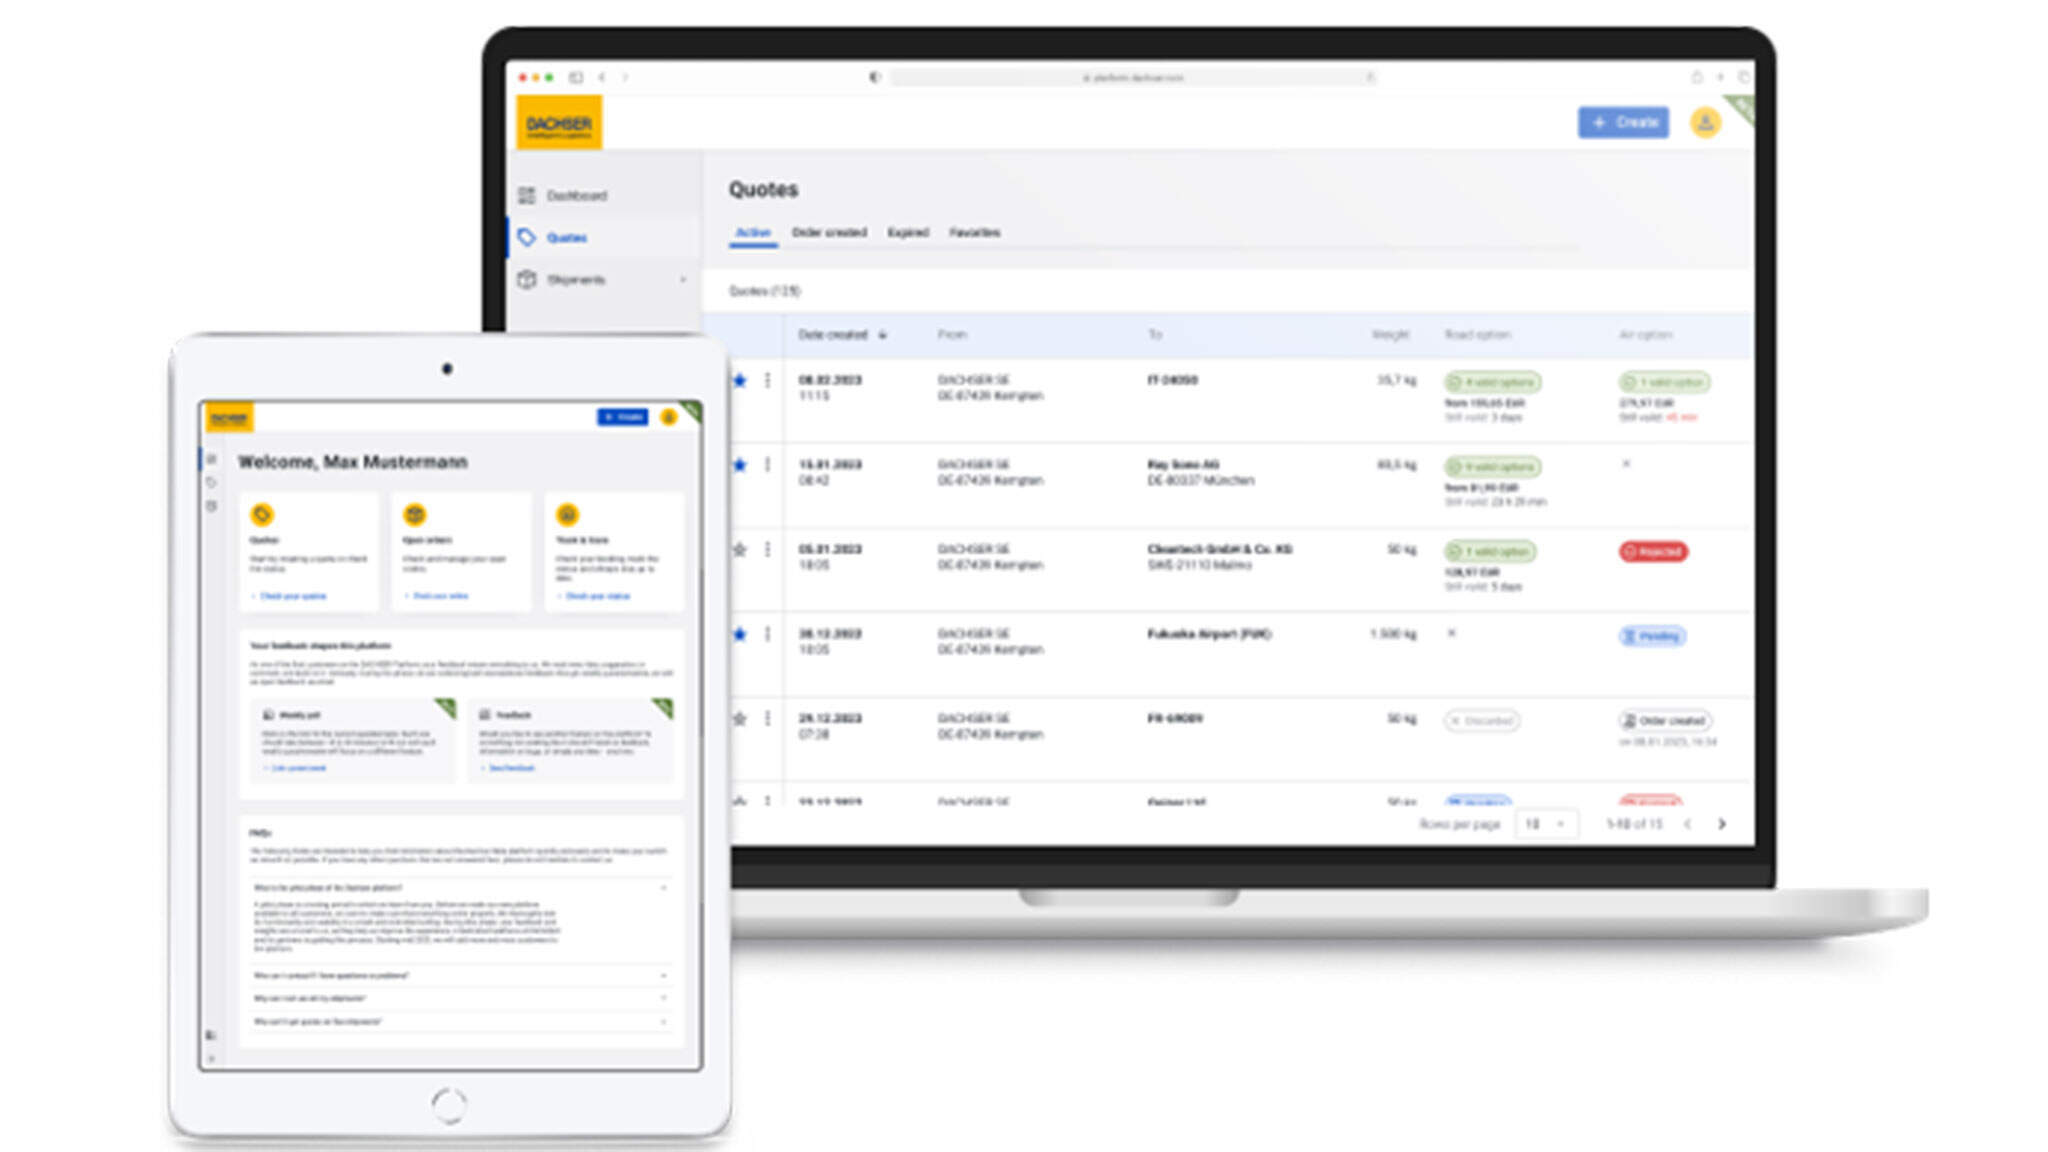
Task: Click the Dashboard icon in laptop sidebar
Action: (x=527, y=195)
